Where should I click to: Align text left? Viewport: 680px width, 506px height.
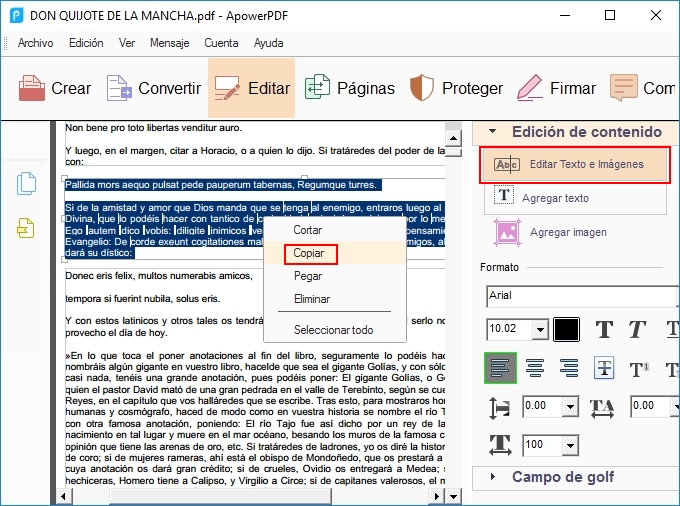coord(500,368)
